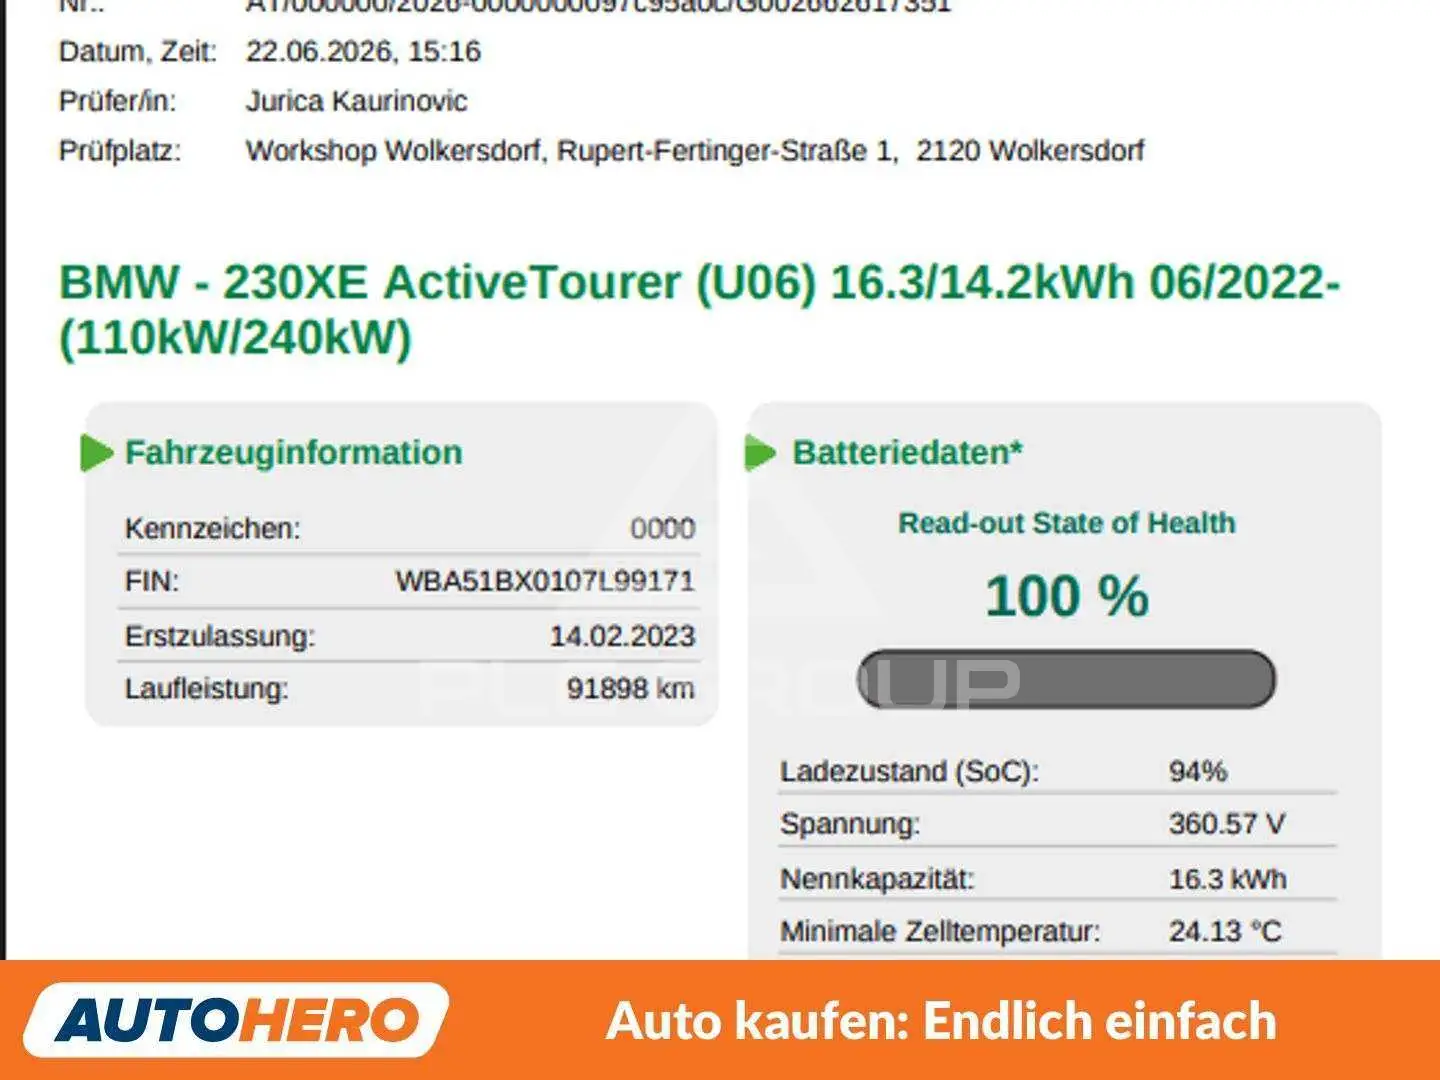Click the State of Health progress bar

click(x=1067, y=679)
